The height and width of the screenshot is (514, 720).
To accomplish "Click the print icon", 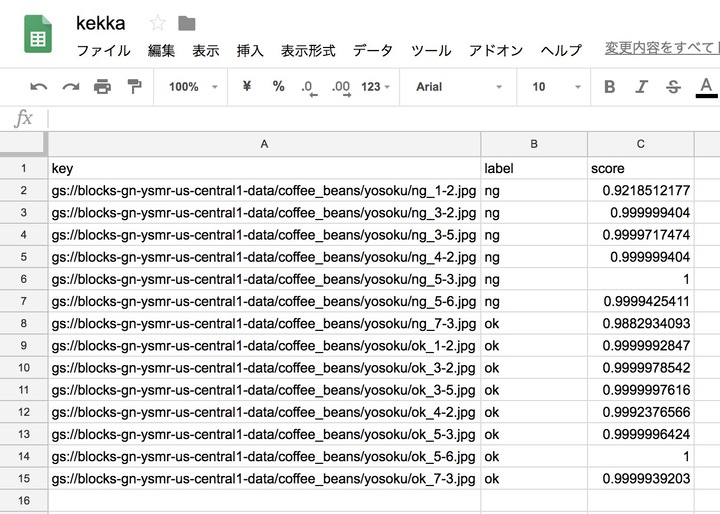I will tap(102, 87).
